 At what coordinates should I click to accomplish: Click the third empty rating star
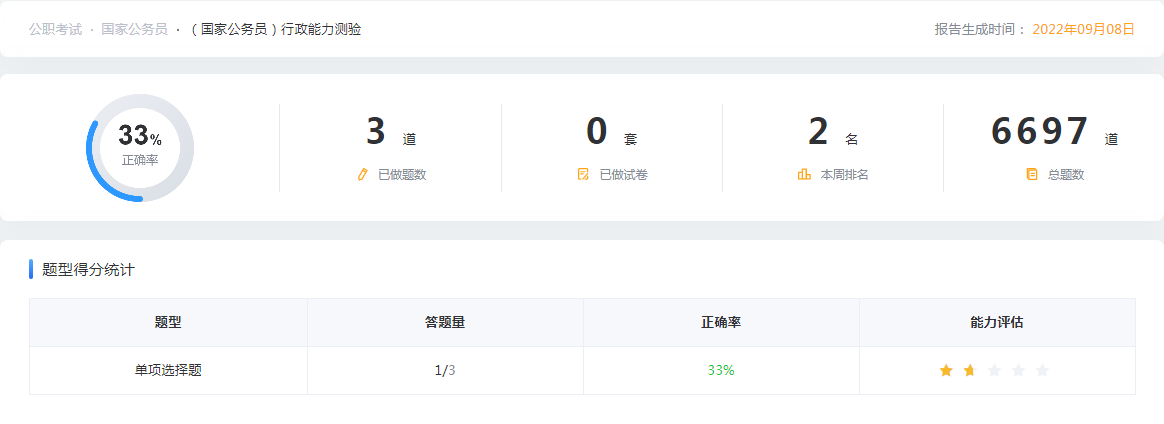(x=994, y=371)
